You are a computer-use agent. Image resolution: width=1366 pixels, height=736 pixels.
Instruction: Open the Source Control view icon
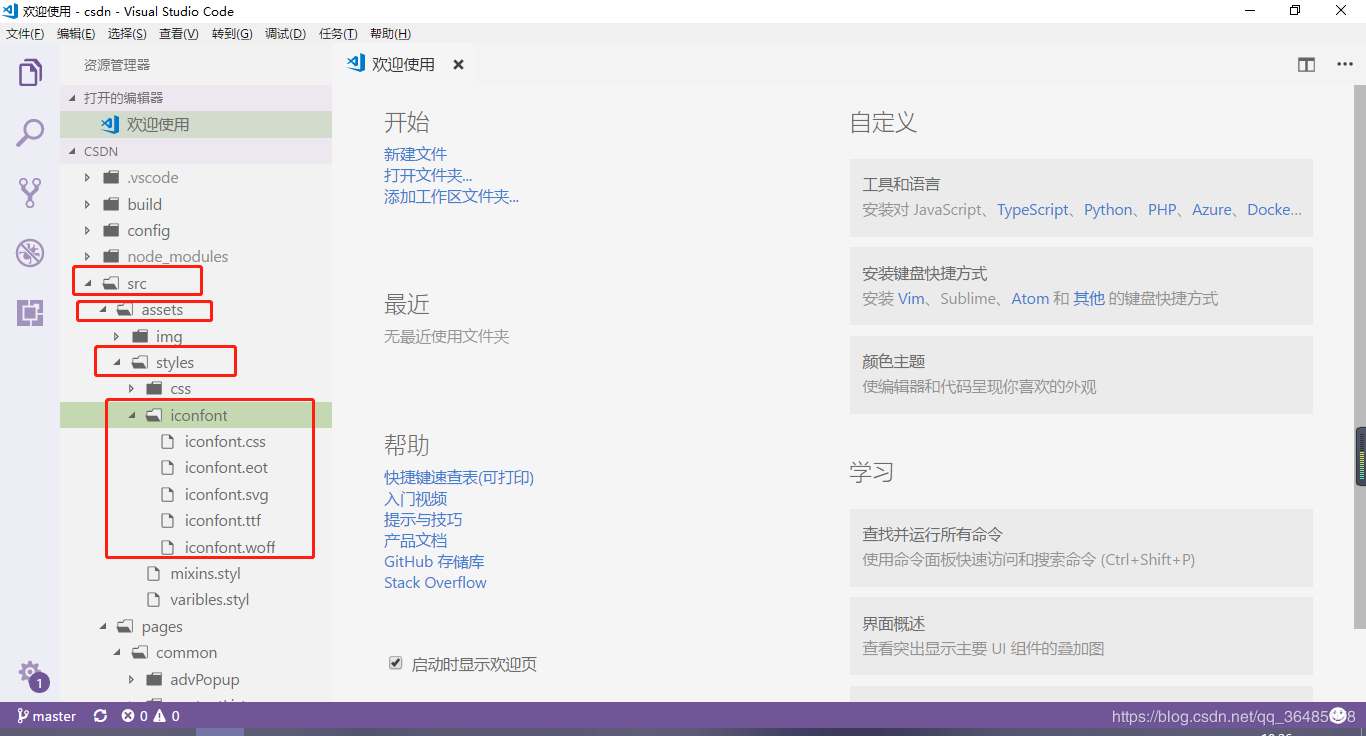click(x=29, y=192)
